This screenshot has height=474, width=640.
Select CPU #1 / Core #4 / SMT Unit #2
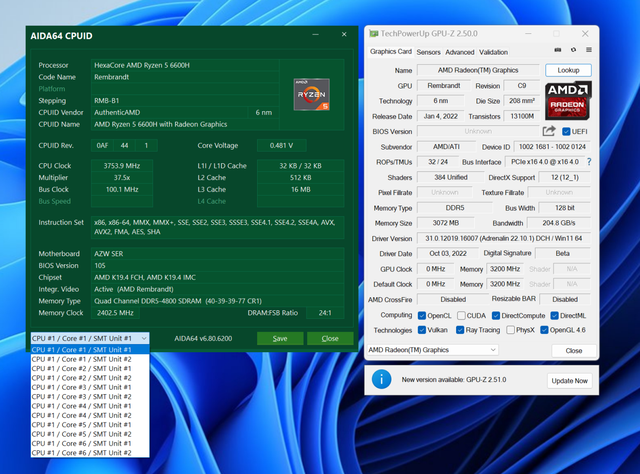pyautogui.click(x=90, y=416)
